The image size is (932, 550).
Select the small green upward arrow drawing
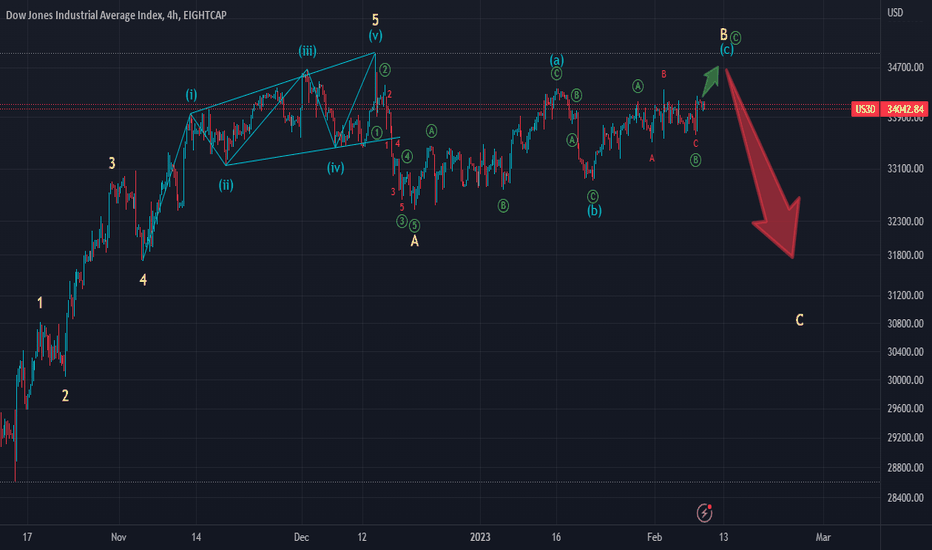click(711, 81)
